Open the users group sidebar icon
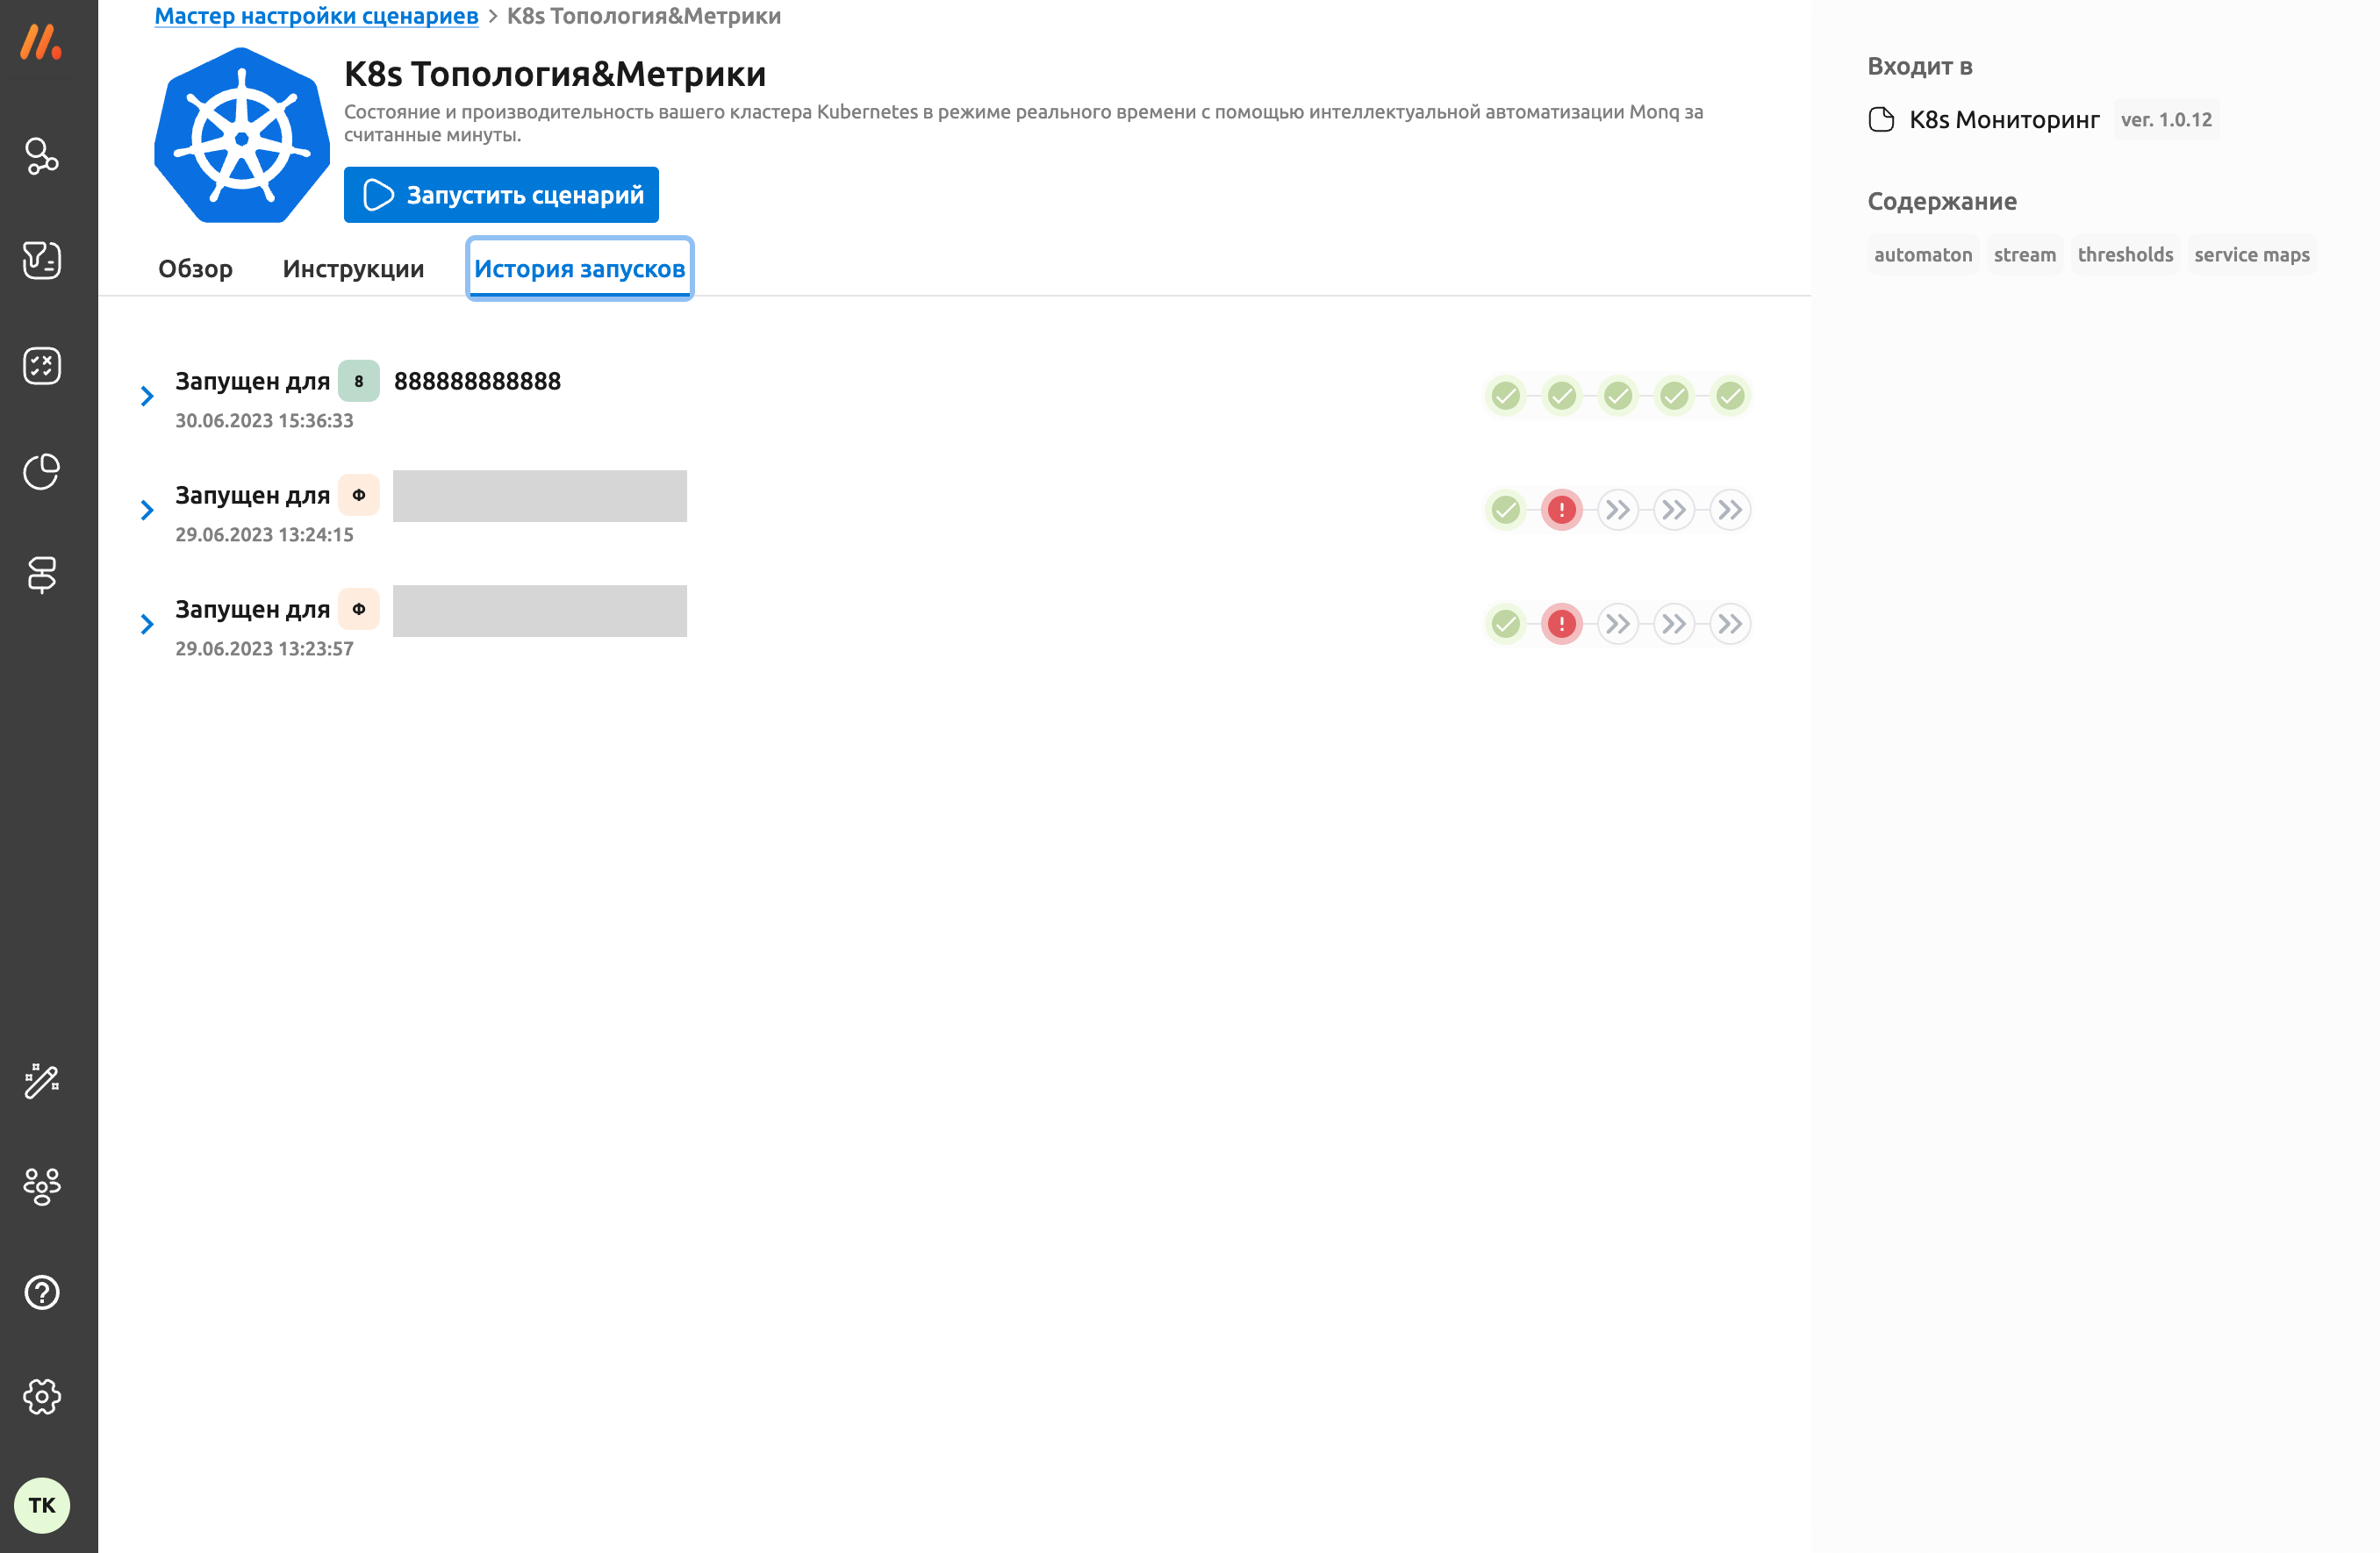Screen dimensions: 2380x1553 [x=41, y=1186]
